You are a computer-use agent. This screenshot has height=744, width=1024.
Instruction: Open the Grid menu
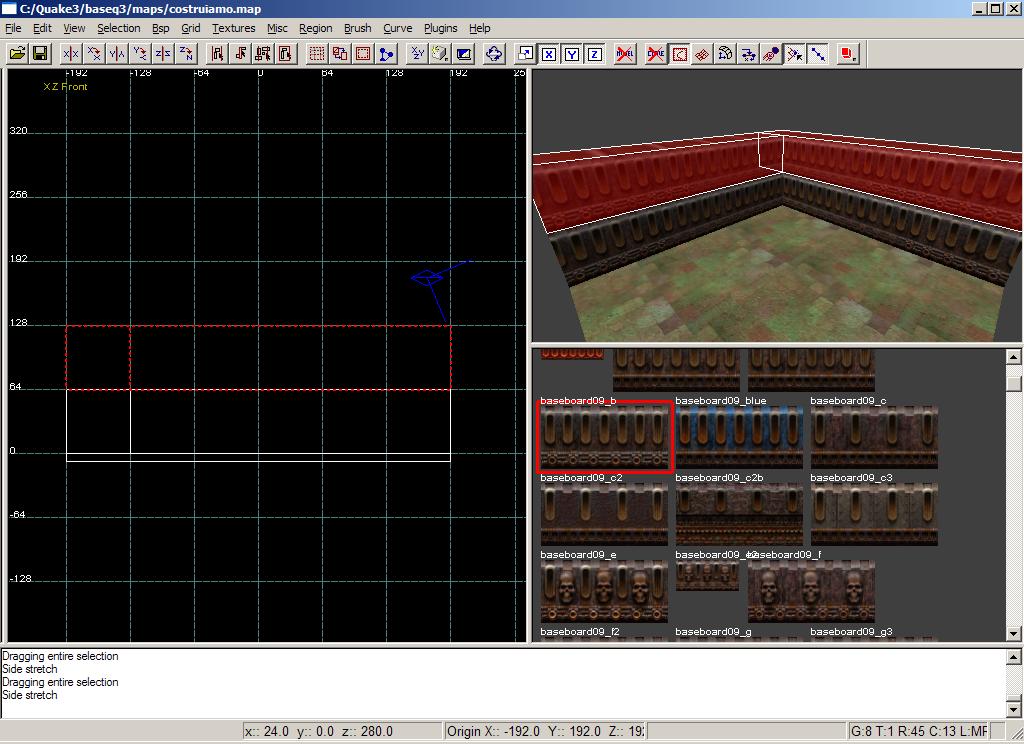tap(191, 28)
